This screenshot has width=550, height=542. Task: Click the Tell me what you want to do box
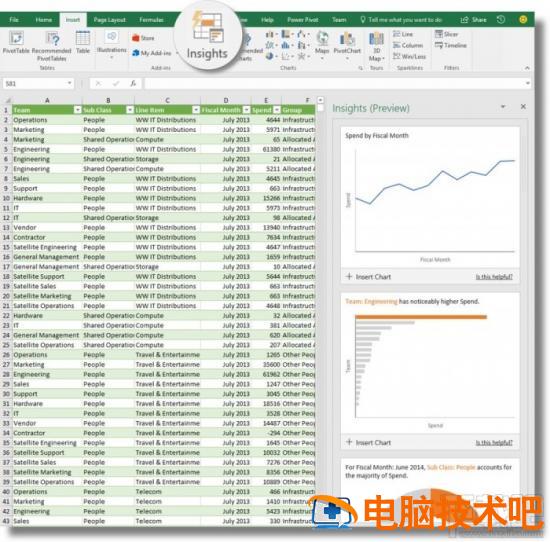401,20
